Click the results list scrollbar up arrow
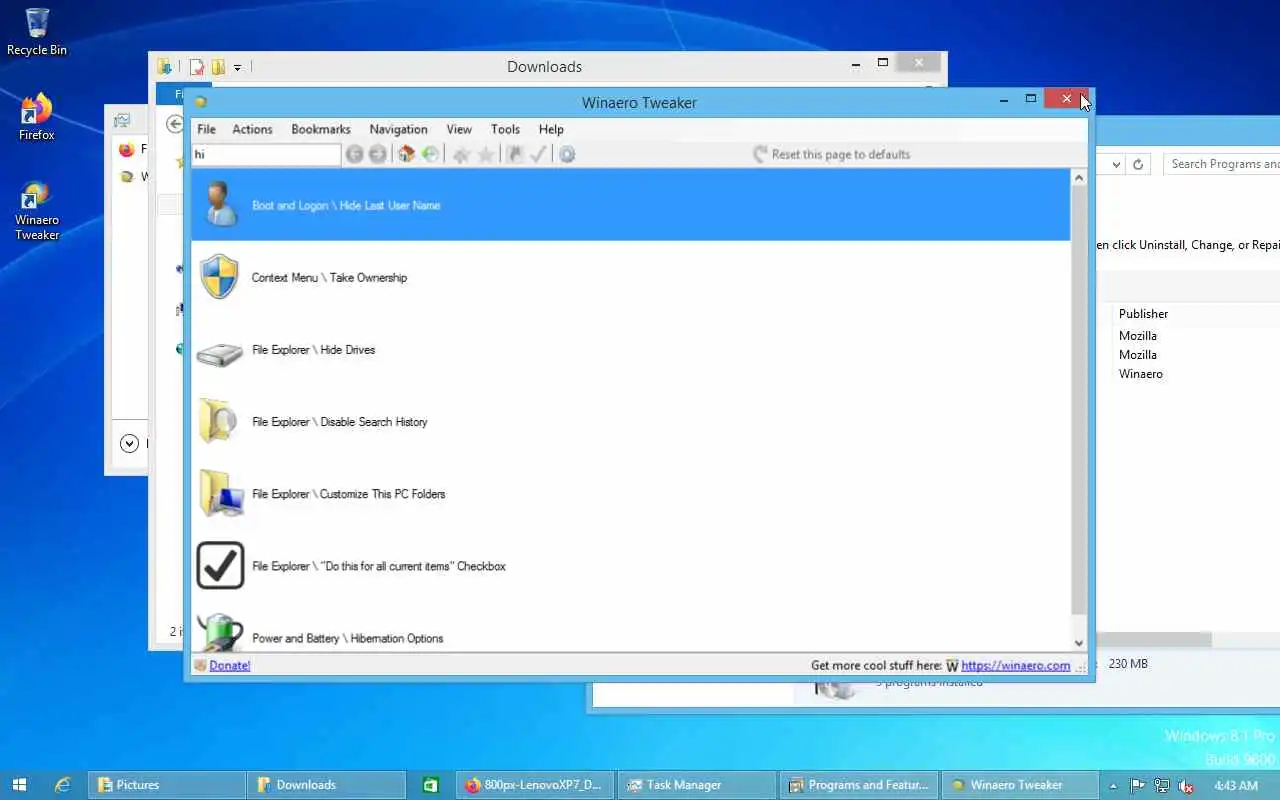The width and height of the screenshot is (1280, 800). coord(1079,178)
